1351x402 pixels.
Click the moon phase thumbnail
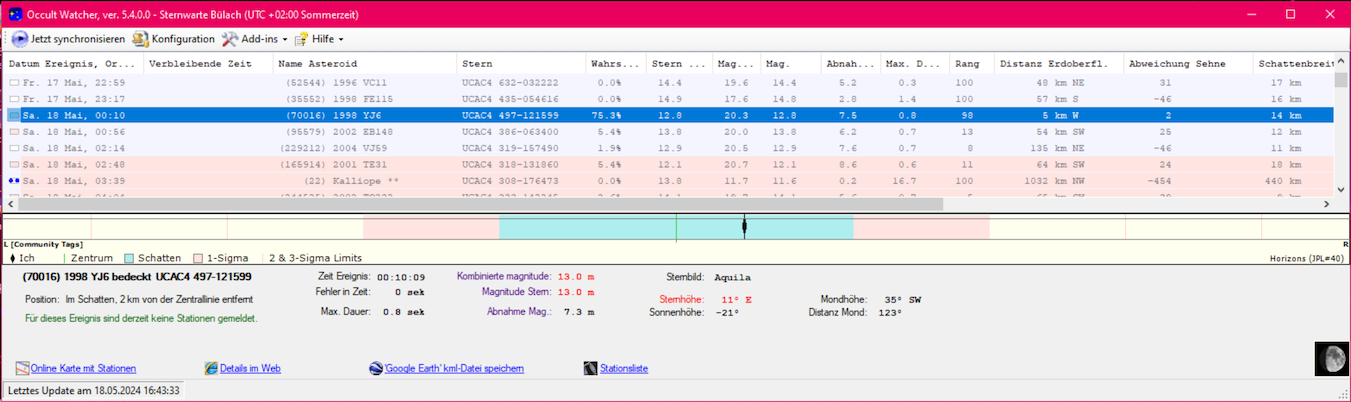point(1330,358)
